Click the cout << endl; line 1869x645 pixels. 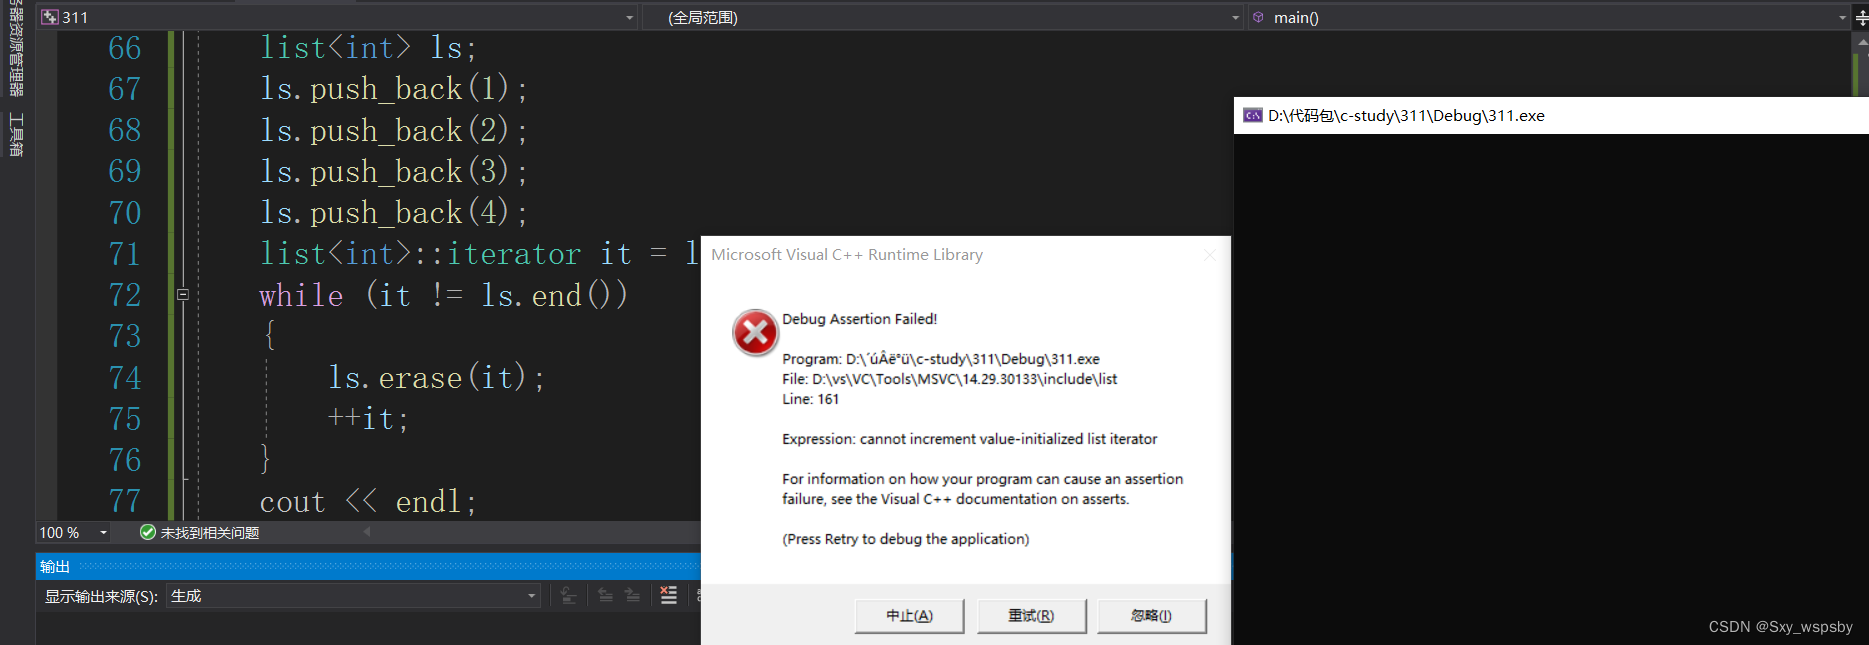coord(368,502)
